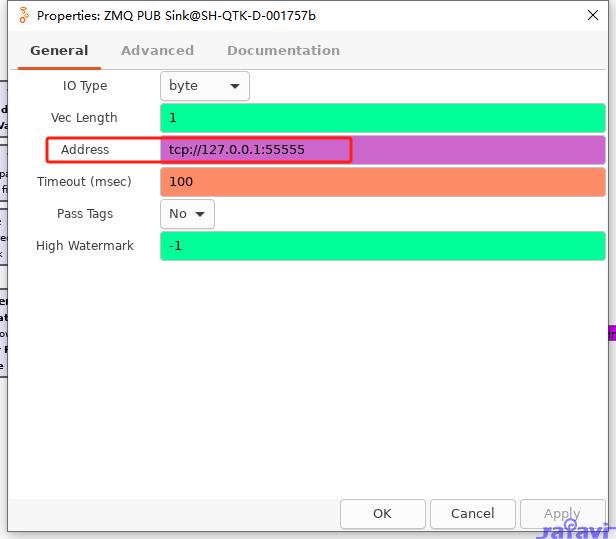Switch to the Advanced tab
This screenshot has height=539, width=616.
[157, 50]
